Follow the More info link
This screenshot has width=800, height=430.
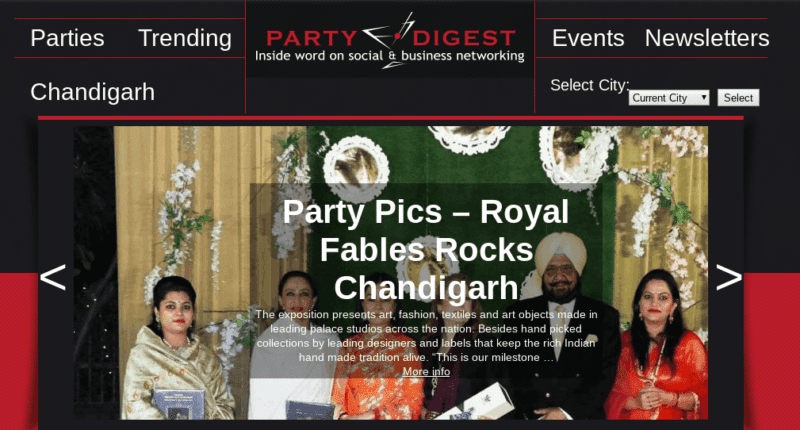[426, 371]
